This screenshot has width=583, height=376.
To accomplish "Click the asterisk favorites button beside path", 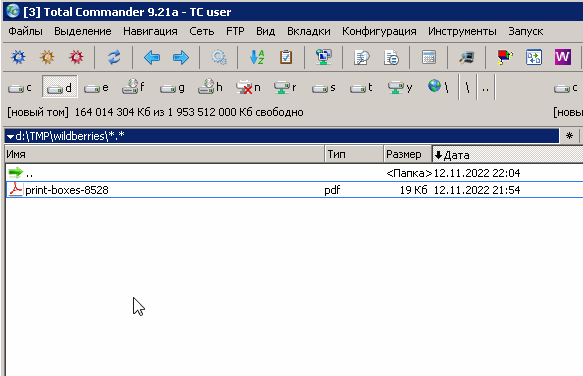I will click(569, 136).
